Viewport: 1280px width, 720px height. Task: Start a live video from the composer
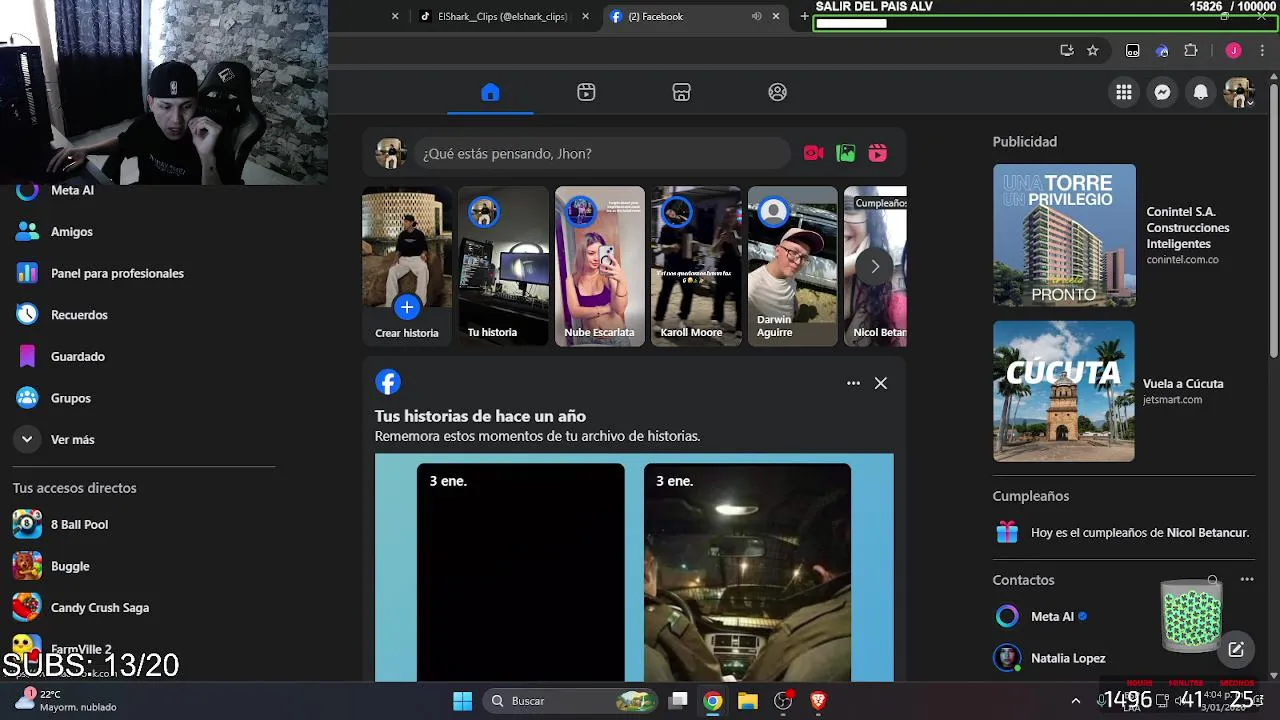814,153
